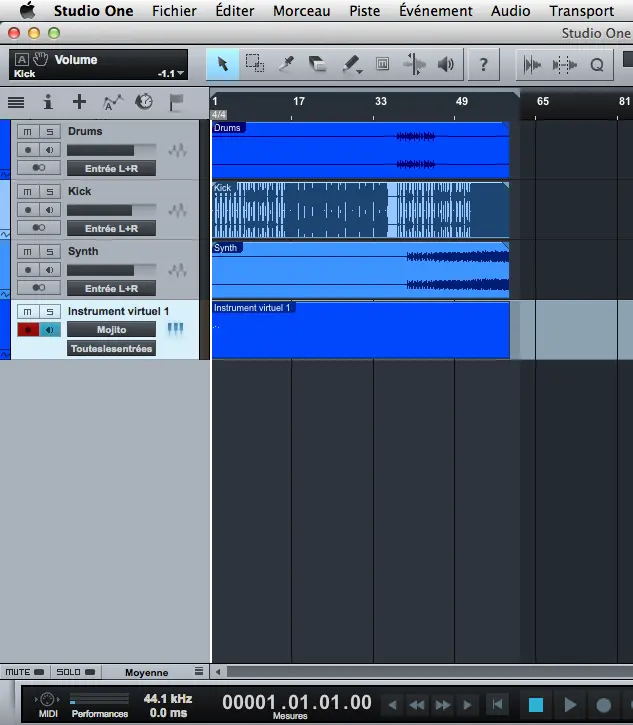This screenshot has height=725, width=633.
Task: Open the Éditer menu
Action: pos(234,10)
